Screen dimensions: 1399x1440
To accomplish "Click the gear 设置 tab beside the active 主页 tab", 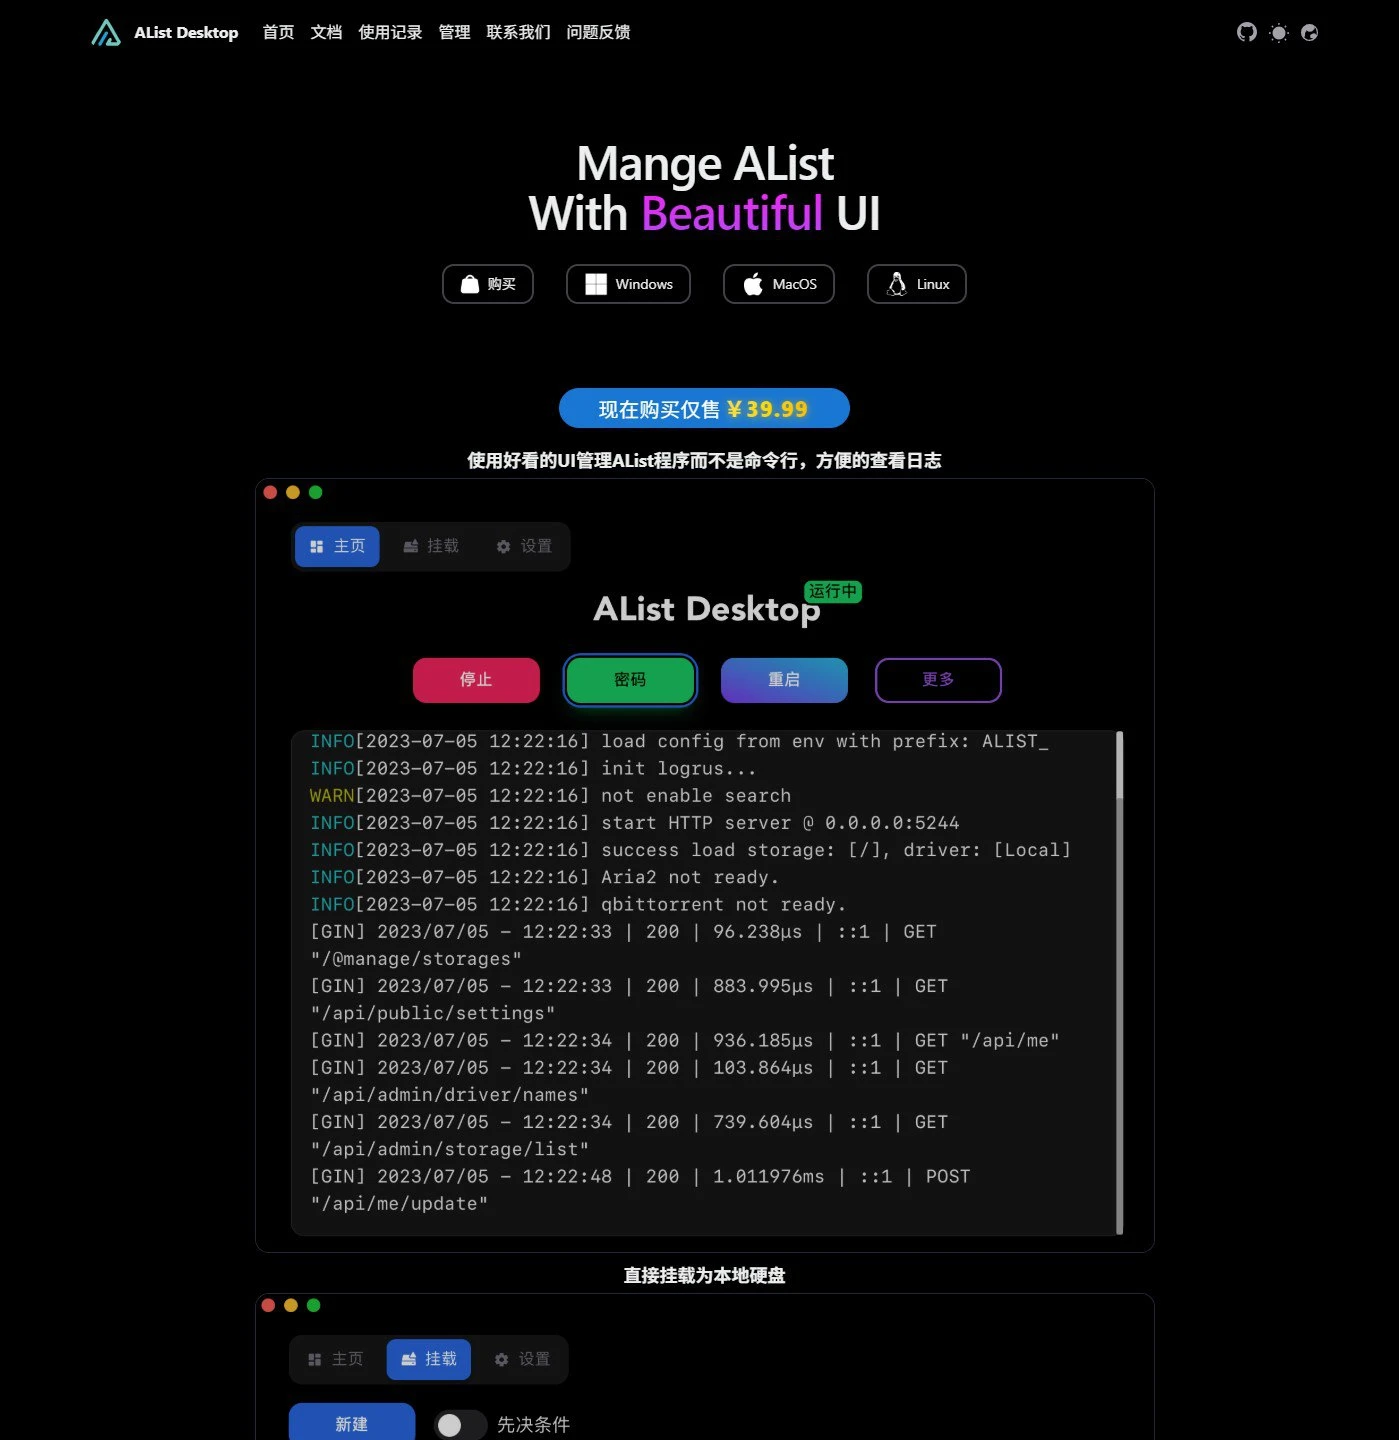I will pyautogui.click(x=524, y=546).
